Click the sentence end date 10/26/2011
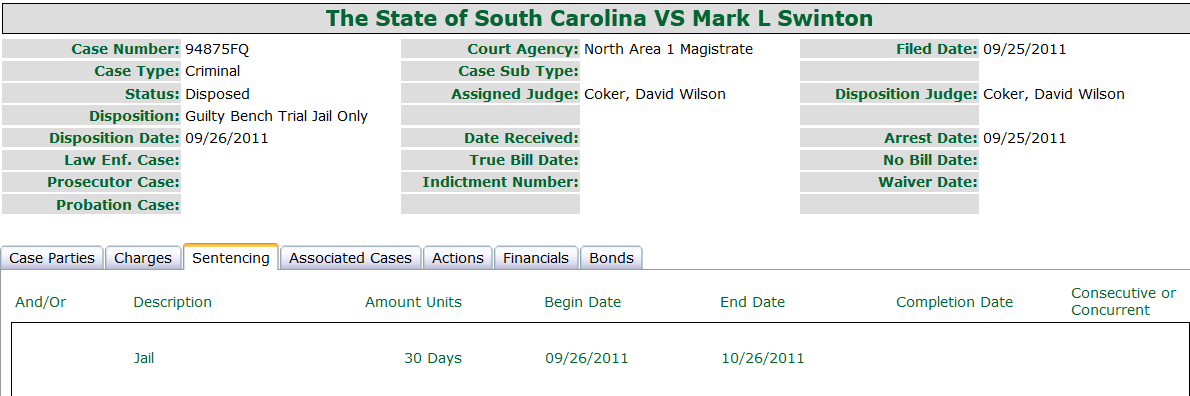The width and height of the screenshot is (1190, 396). [x=762, y=358]
